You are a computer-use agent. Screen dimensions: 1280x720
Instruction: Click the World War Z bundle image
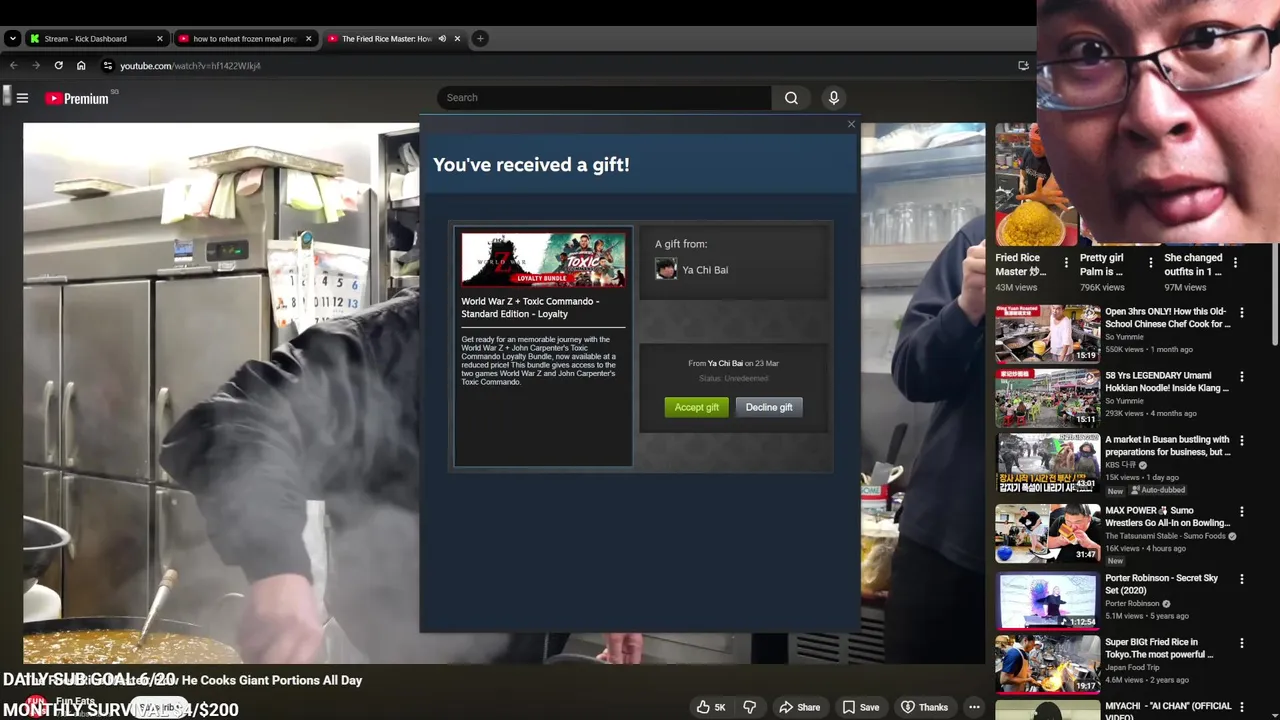543,260
